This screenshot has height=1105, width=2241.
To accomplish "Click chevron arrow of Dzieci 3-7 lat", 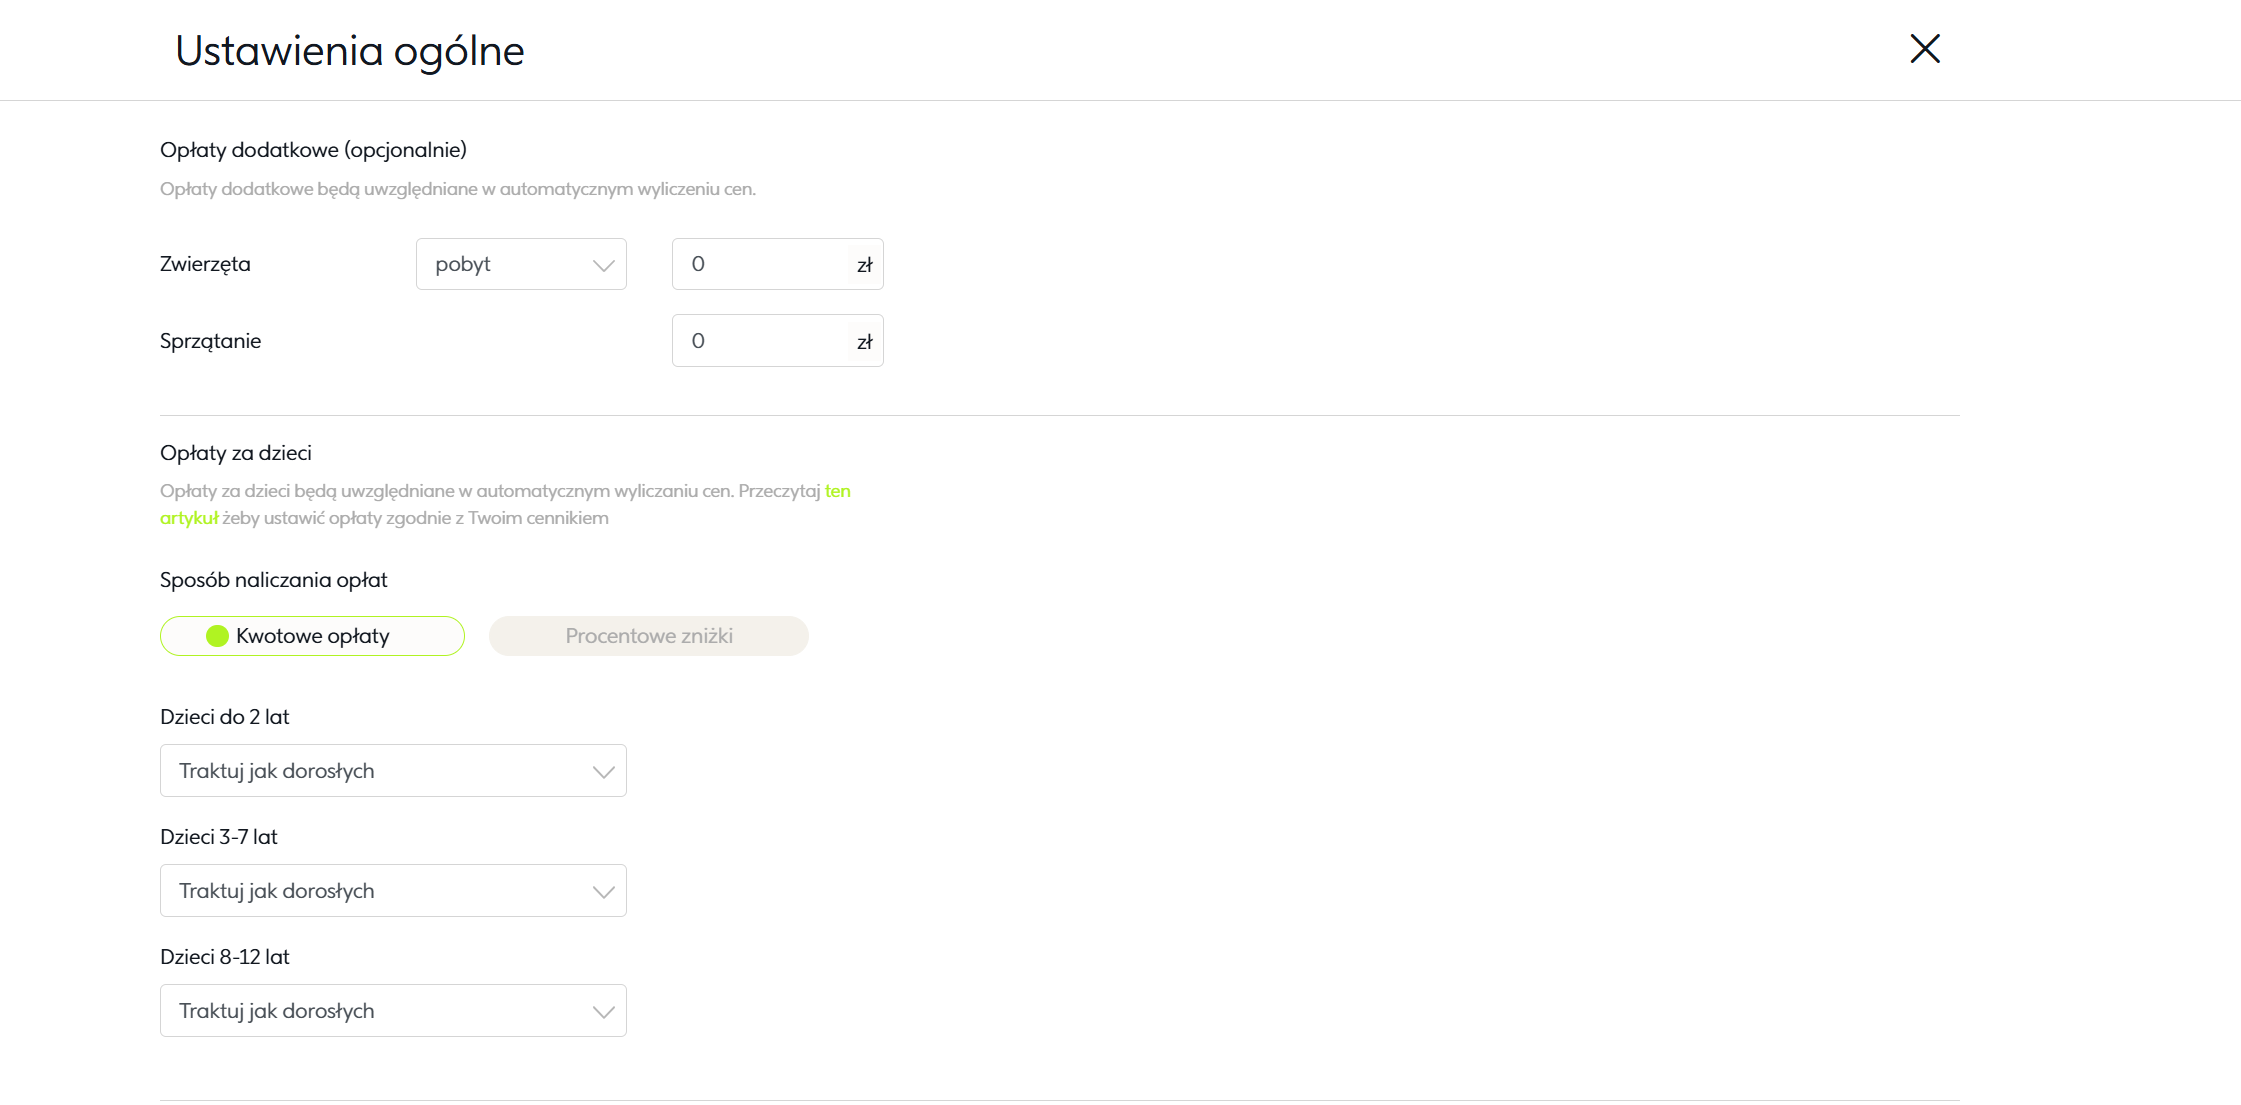I will (x=603, y=892).
